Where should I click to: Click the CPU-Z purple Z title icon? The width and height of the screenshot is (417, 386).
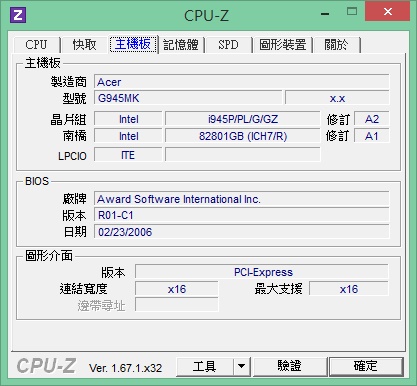pos(18,15)
